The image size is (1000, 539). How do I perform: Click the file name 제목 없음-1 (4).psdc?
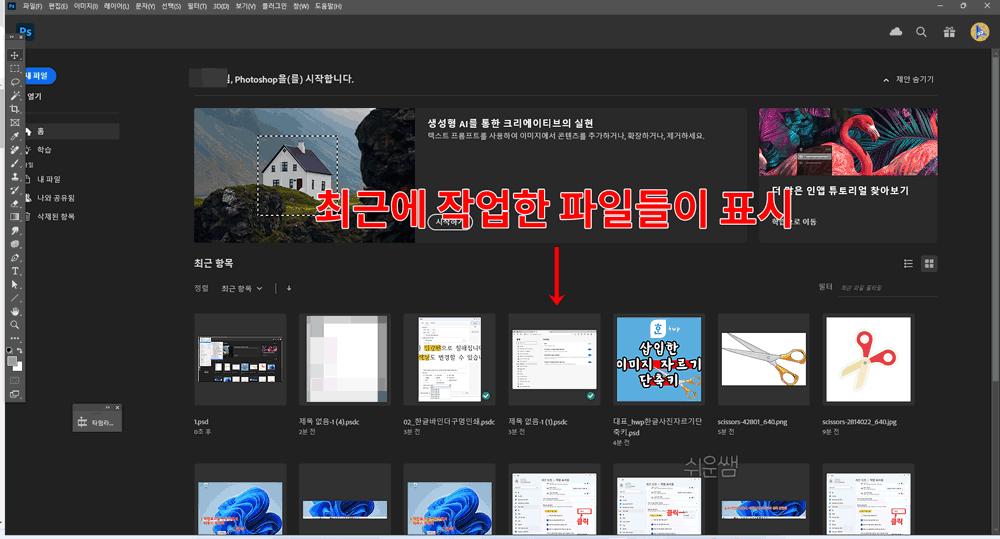(x=329, y=422)
